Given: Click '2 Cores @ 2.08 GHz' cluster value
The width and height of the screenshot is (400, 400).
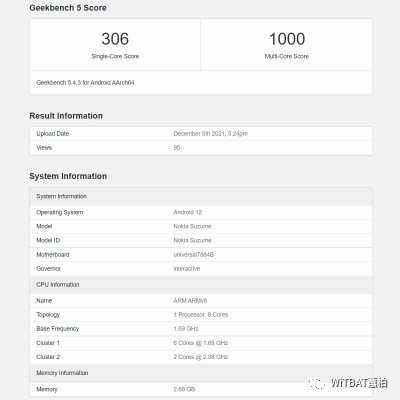Looking at the screenshot, I should [201, 357].
